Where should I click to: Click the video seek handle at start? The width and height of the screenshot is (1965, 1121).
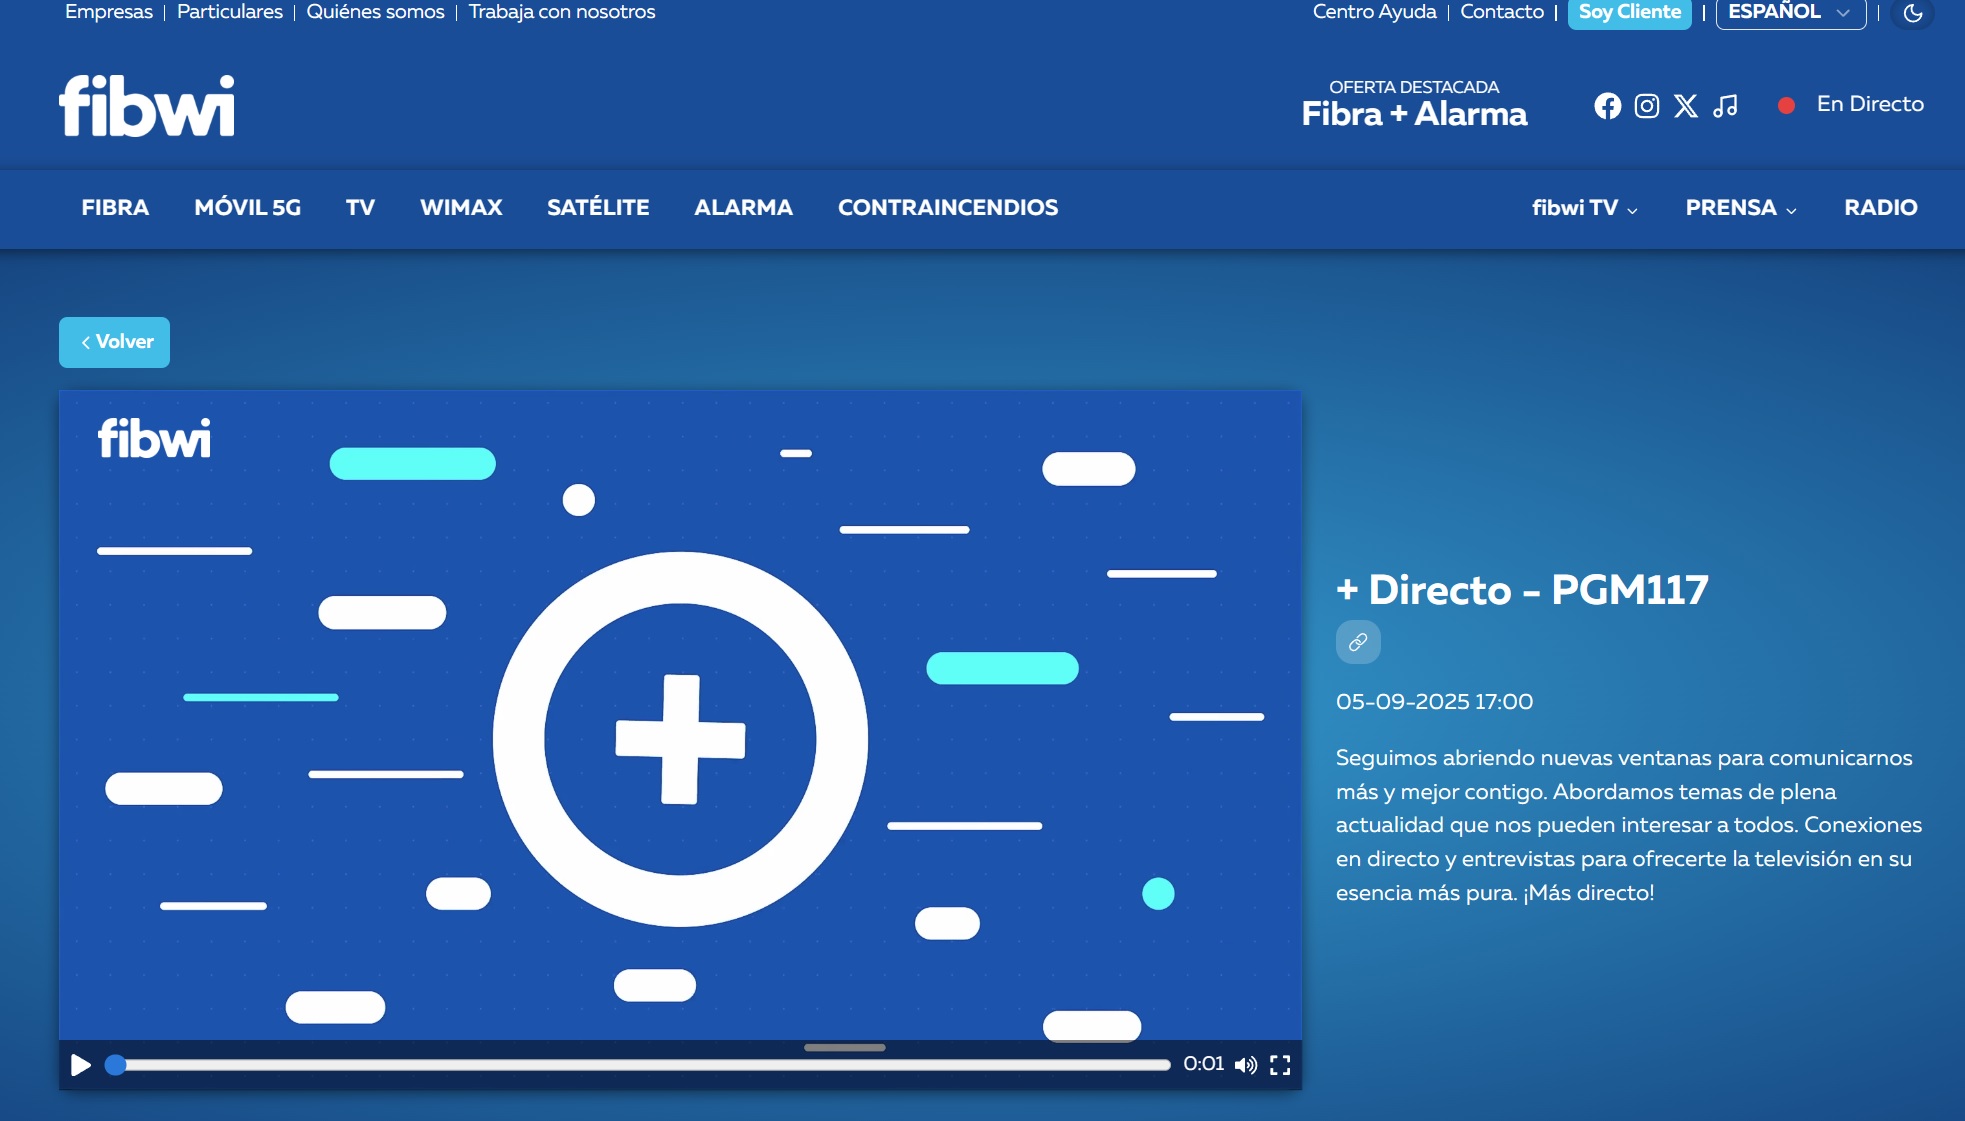coord(116,1065)
